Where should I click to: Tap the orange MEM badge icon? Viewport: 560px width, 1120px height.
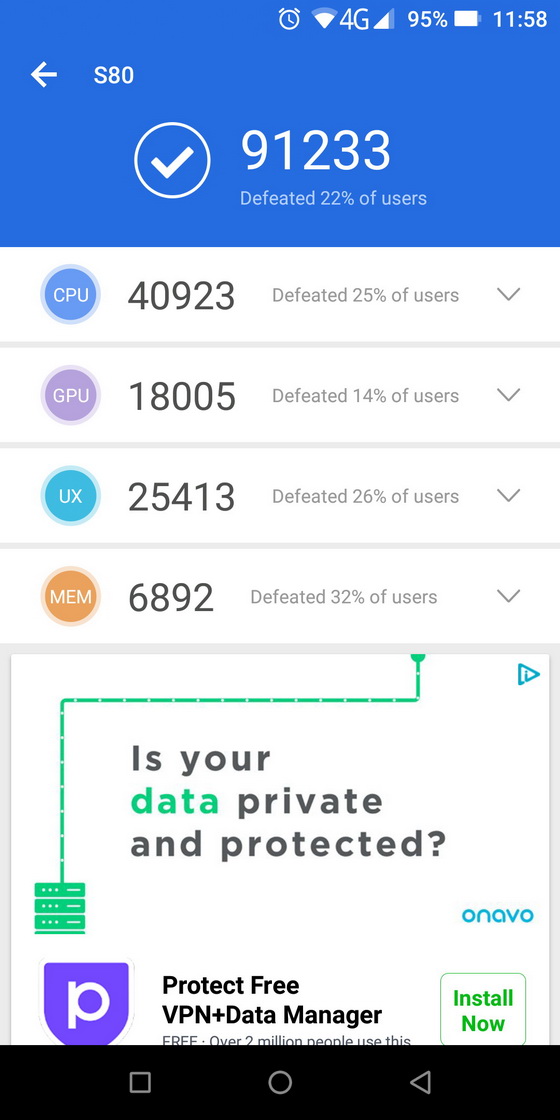click(70, 596)
